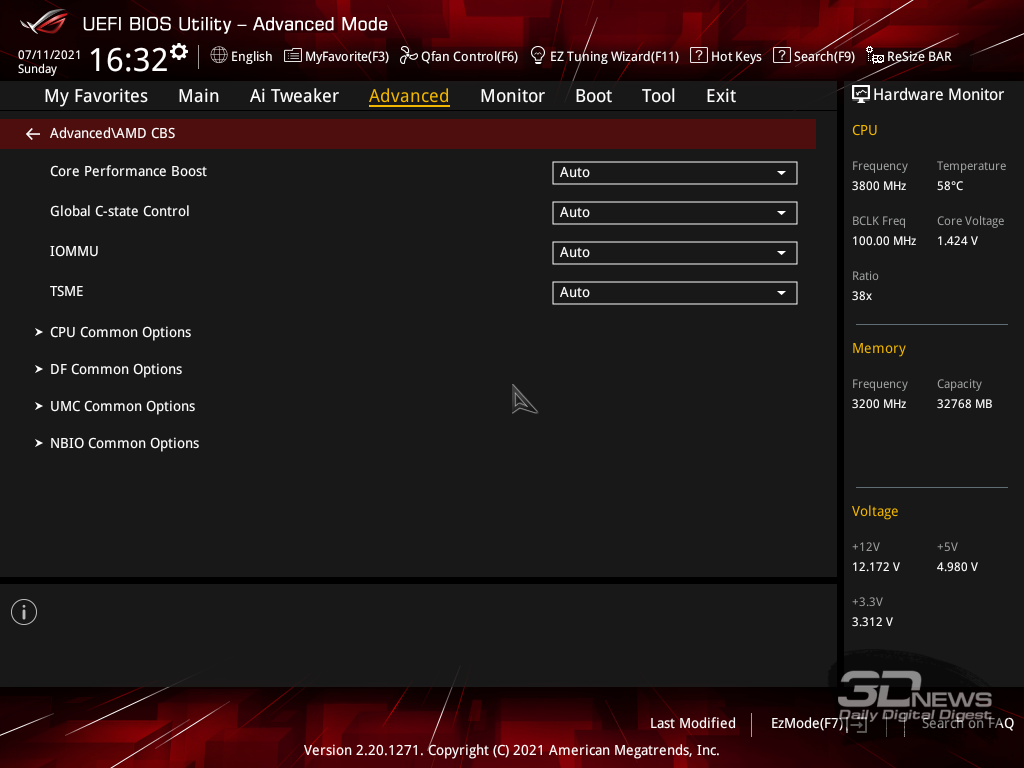Click the Hardware Monitor panel title
Image resolution: width=1024 pixels, height=768 pixels.
(x=938, y=95)
